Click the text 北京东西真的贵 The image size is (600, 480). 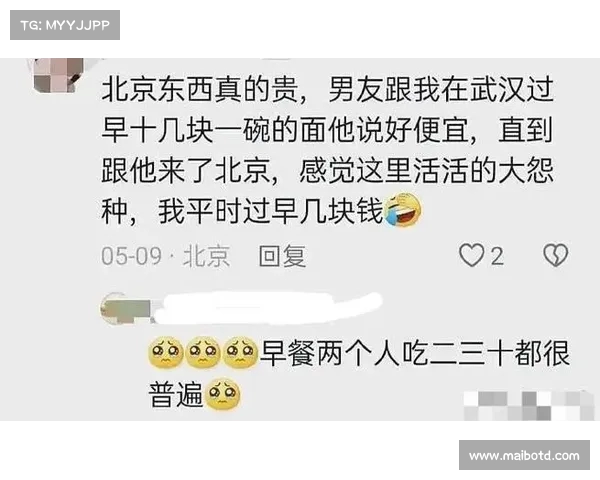click(x=200, y=89)
